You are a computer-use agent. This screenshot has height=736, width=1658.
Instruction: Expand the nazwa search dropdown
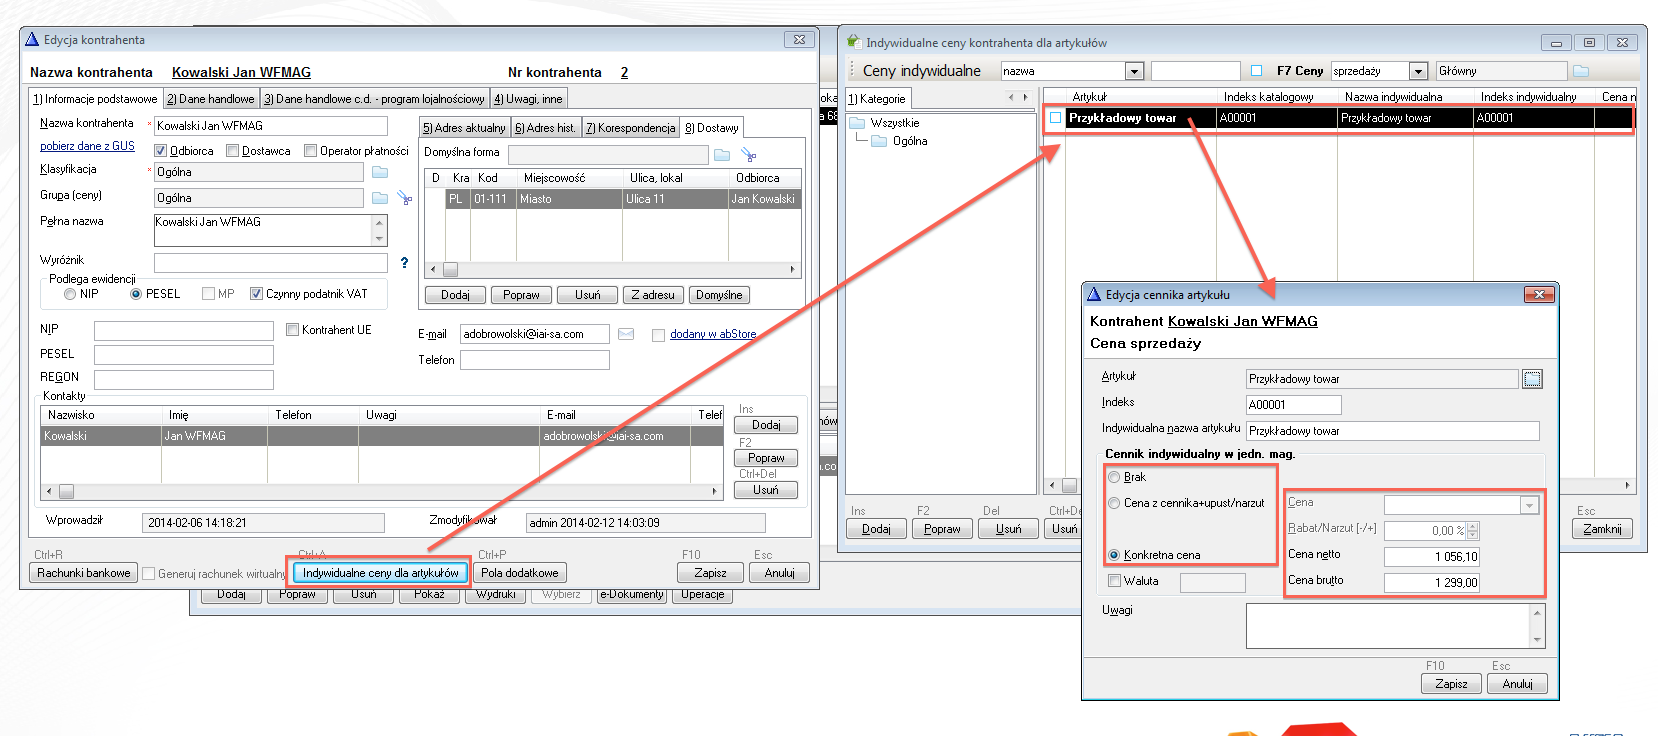pos(1134,71)
